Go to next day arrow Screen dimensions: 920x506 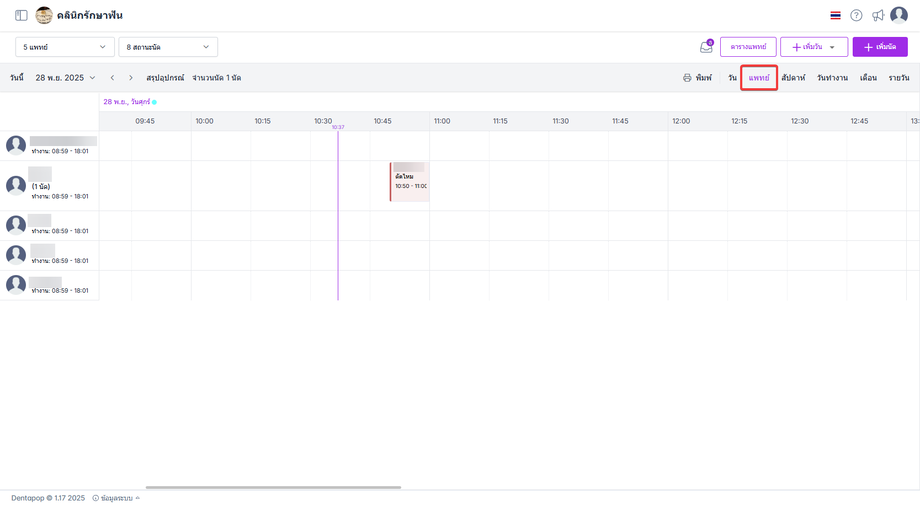pyautogui.click(x=131, y=77)
